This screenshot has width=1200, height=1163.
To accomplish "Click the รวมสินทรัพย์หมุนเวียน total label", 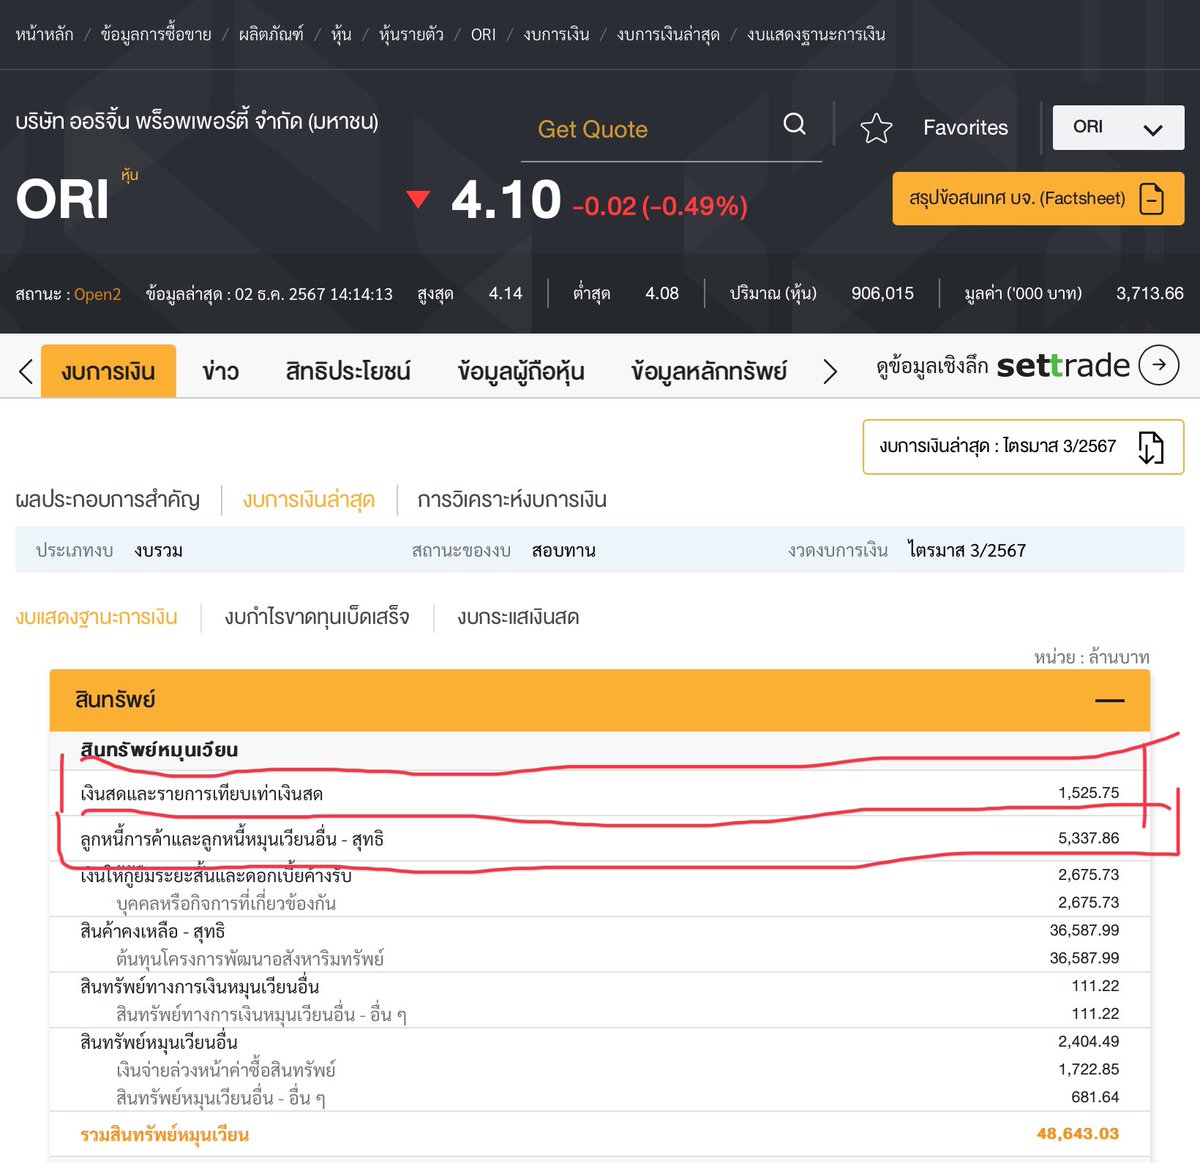I will [165, 1134].
